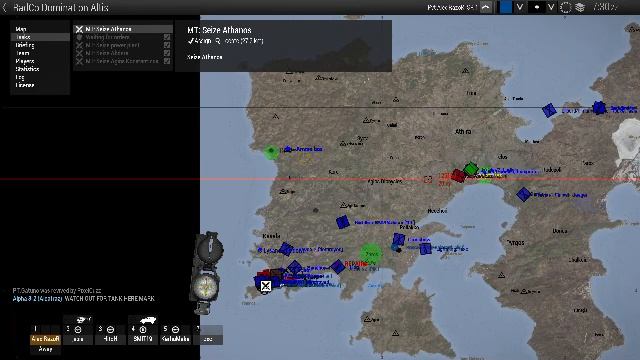Select task MT: Seize Athanos in list

[x=123, y=29]
